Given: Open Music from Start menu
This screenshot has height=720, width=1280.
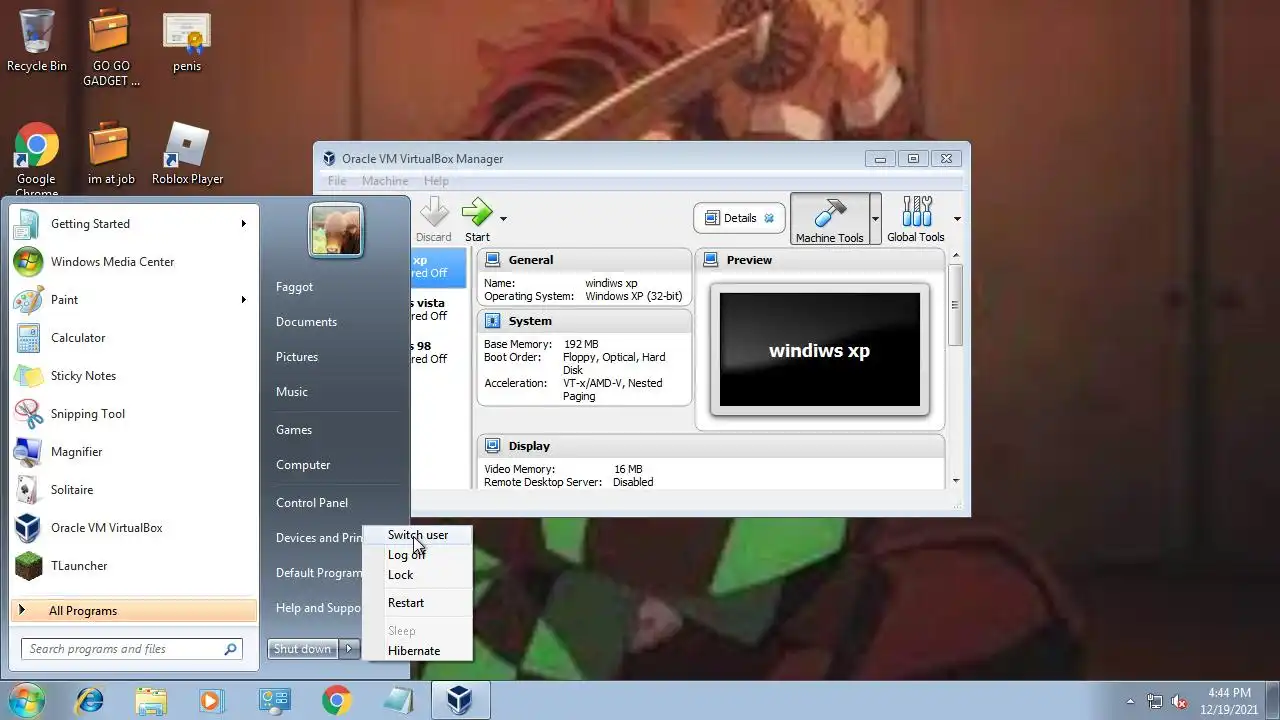Looking at the screenshot, I should (292, 392).
